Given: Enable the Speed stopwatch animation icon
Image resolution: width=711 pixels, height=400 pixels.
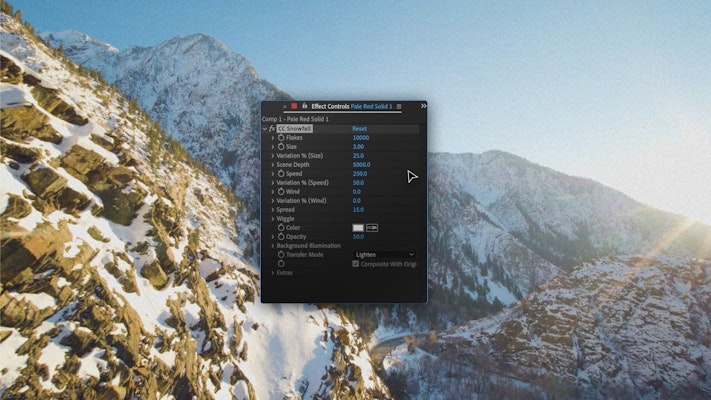Looking at the screenshot, I should coord(281,174).
